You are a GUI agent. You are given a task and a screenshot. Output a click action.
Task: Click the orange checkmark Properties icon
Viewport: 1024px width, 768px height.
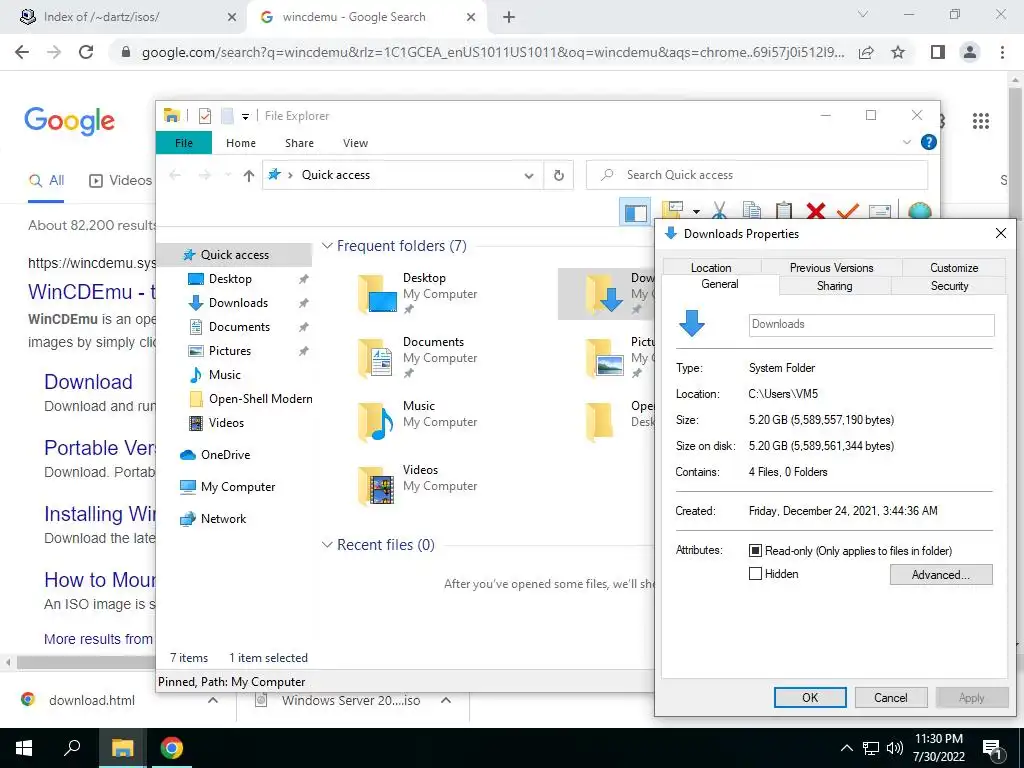[x=848, y=211]
